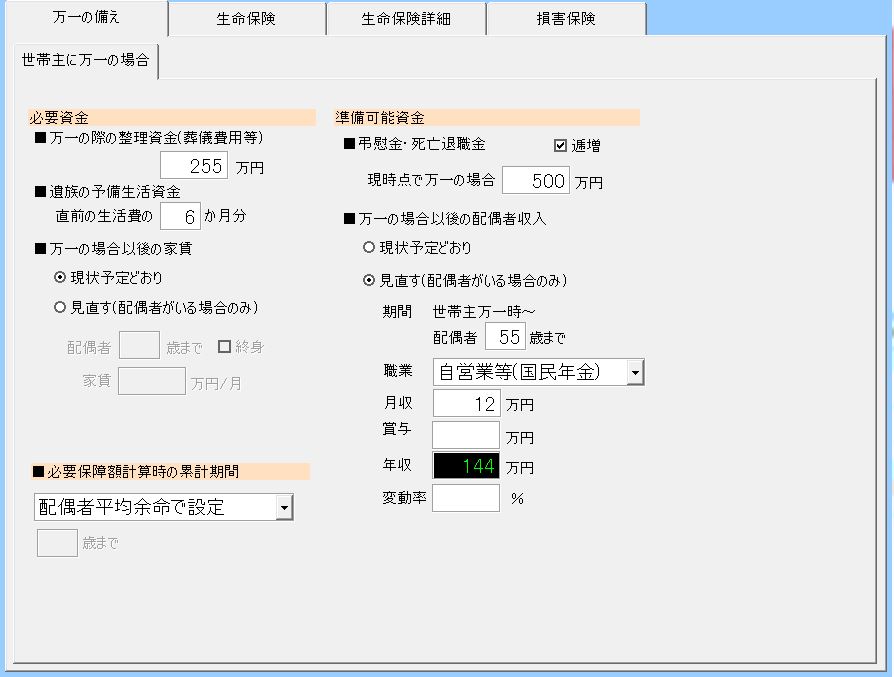Click the 直前の生活費 months field
Screen dimensions: 894x677
(179, 215)
